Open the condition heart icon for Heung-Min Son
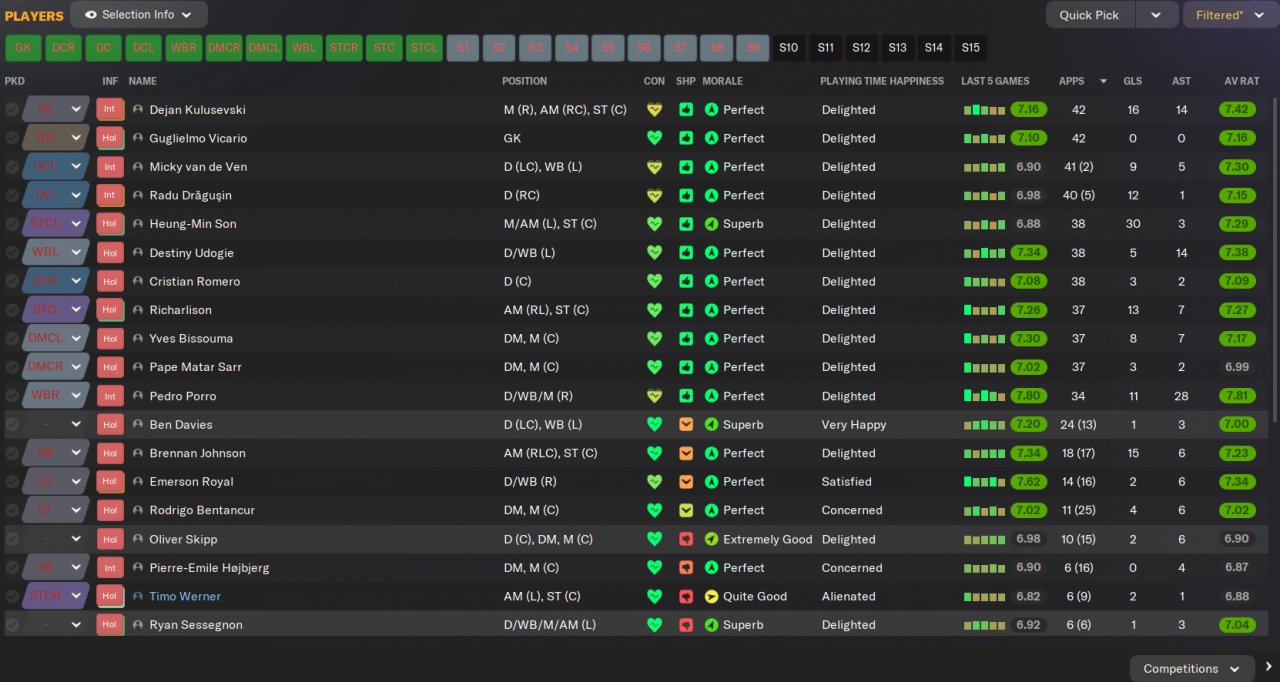1280x682 pixels. [654, 224]
